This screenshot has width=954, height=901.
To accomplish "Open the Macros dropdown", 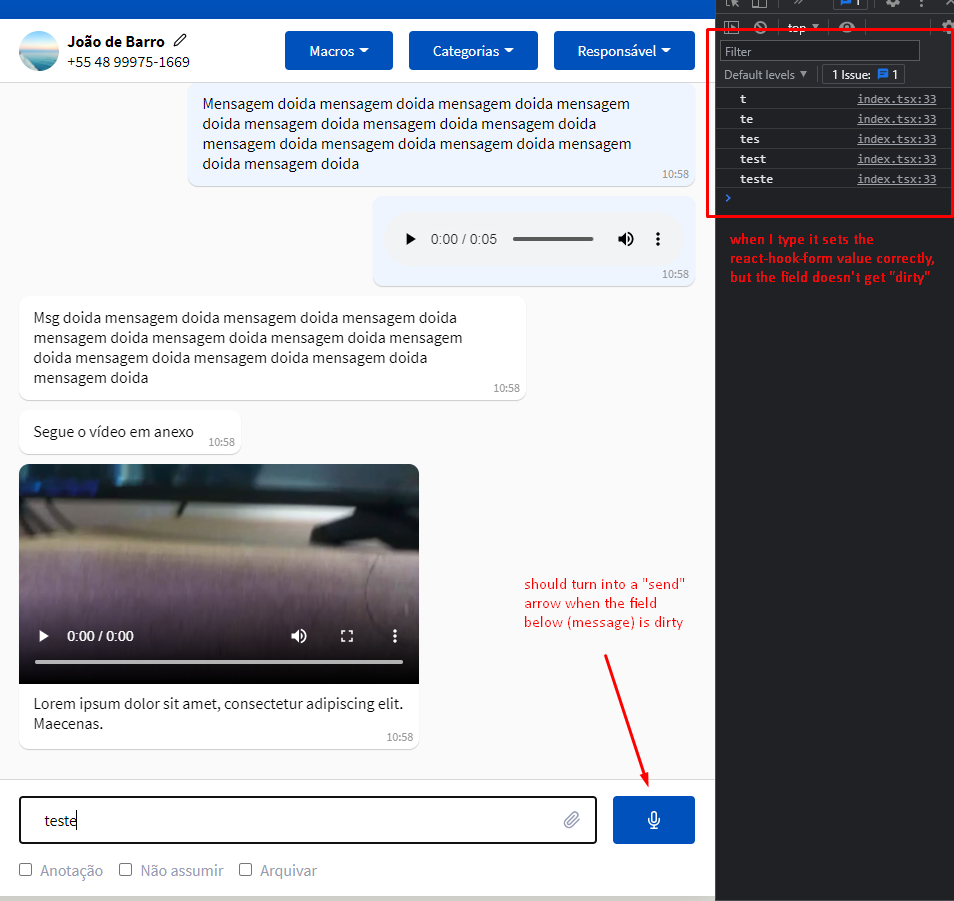I will (338, 50).
